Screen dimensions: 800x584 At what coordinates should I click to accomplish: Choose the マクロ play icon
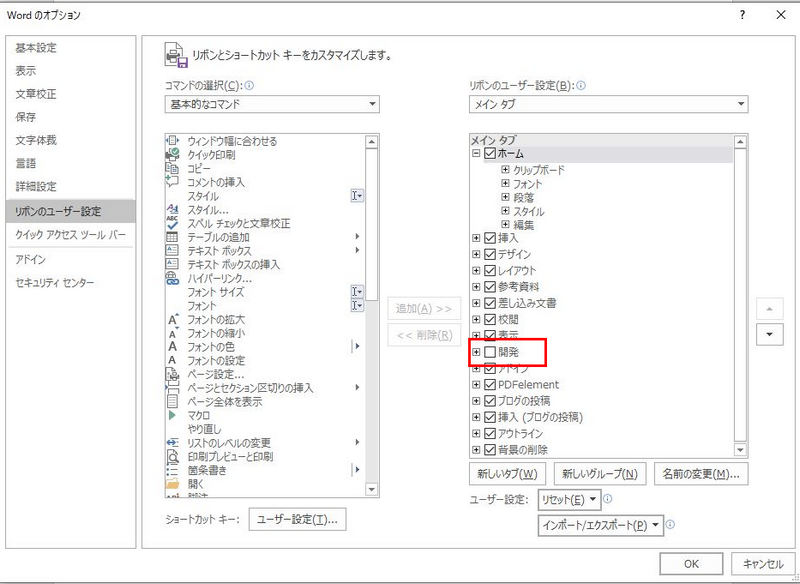pos(172,416)
